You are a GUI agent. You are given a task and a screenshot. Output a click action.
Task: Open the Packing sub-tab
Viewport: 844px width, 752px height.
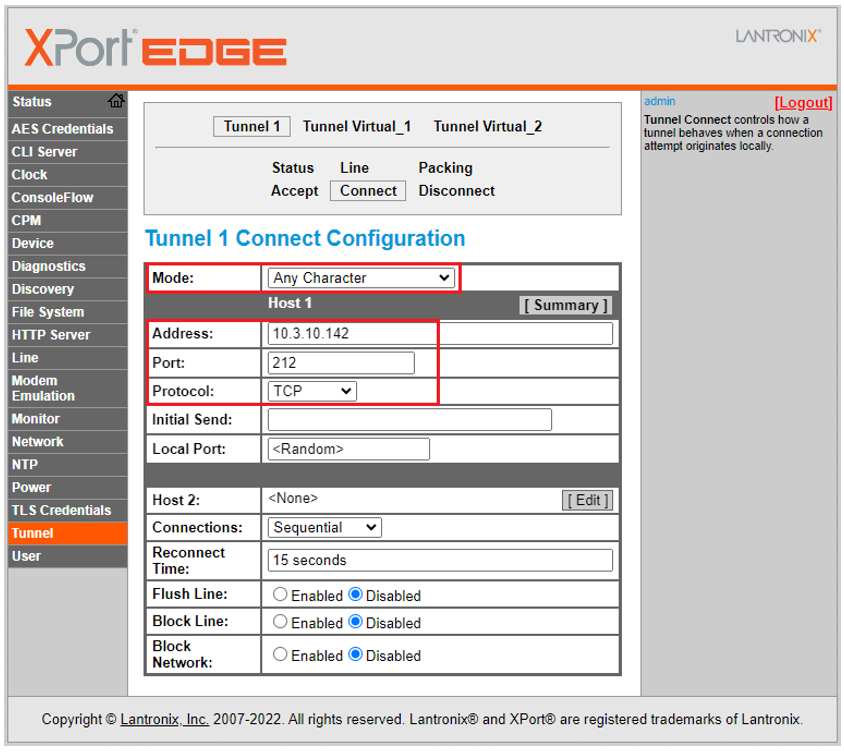click(x=446, y=168)
